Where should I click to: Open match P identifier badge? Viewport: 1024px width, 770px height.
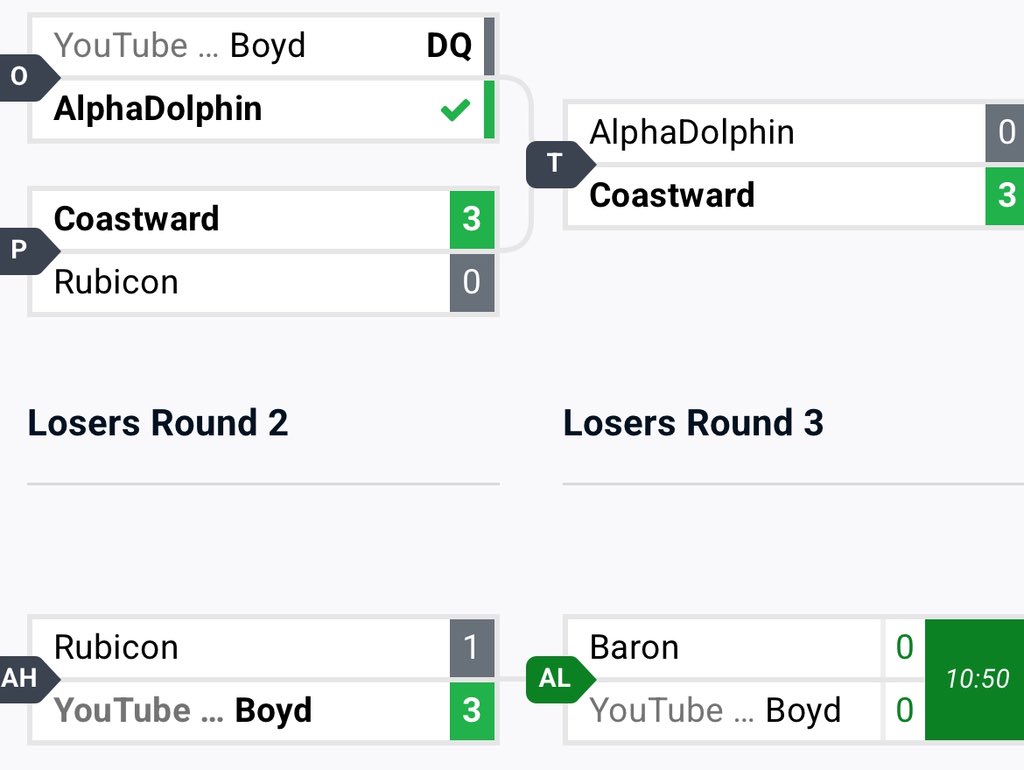[26, 250]
